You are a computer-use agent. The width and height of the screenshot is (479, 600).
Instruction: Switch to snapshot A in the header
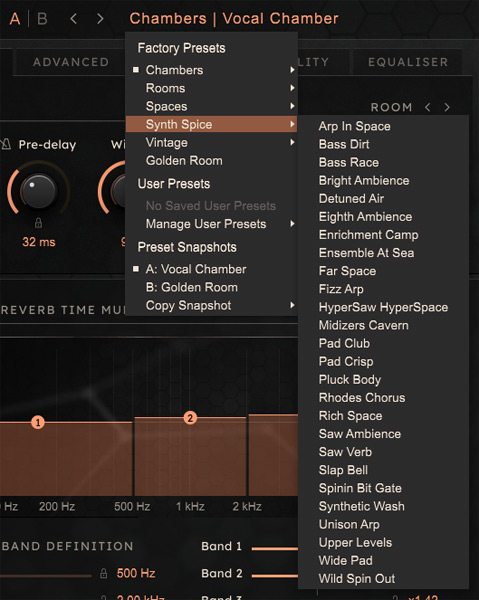[15, 18]
